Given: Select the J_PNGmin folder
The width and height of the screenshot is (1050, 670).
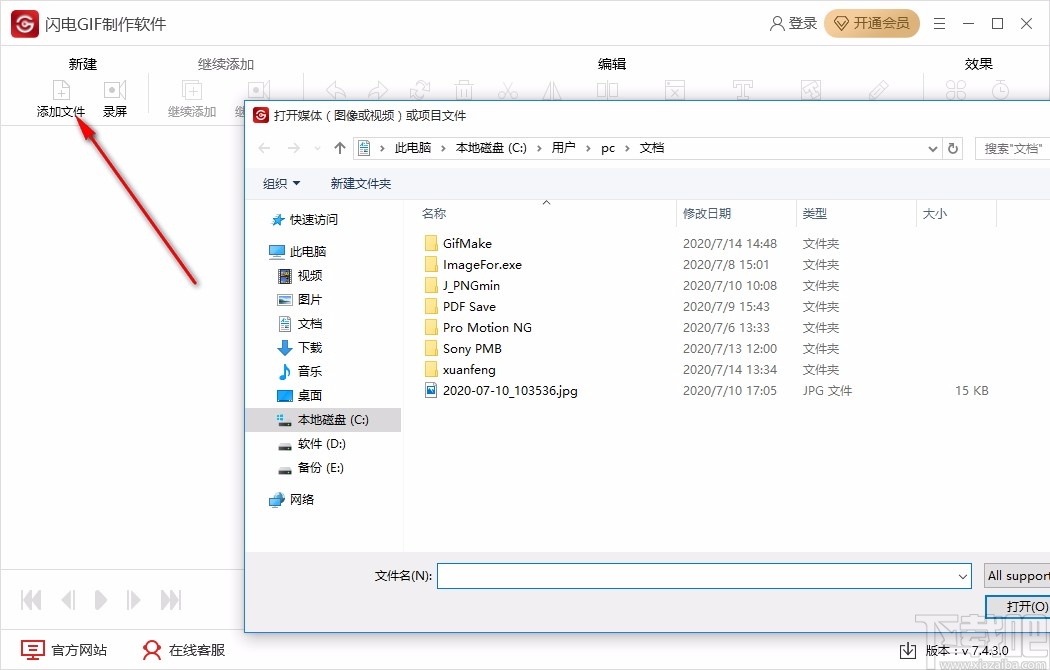Looking at the screenshot, I should point(462,286).
